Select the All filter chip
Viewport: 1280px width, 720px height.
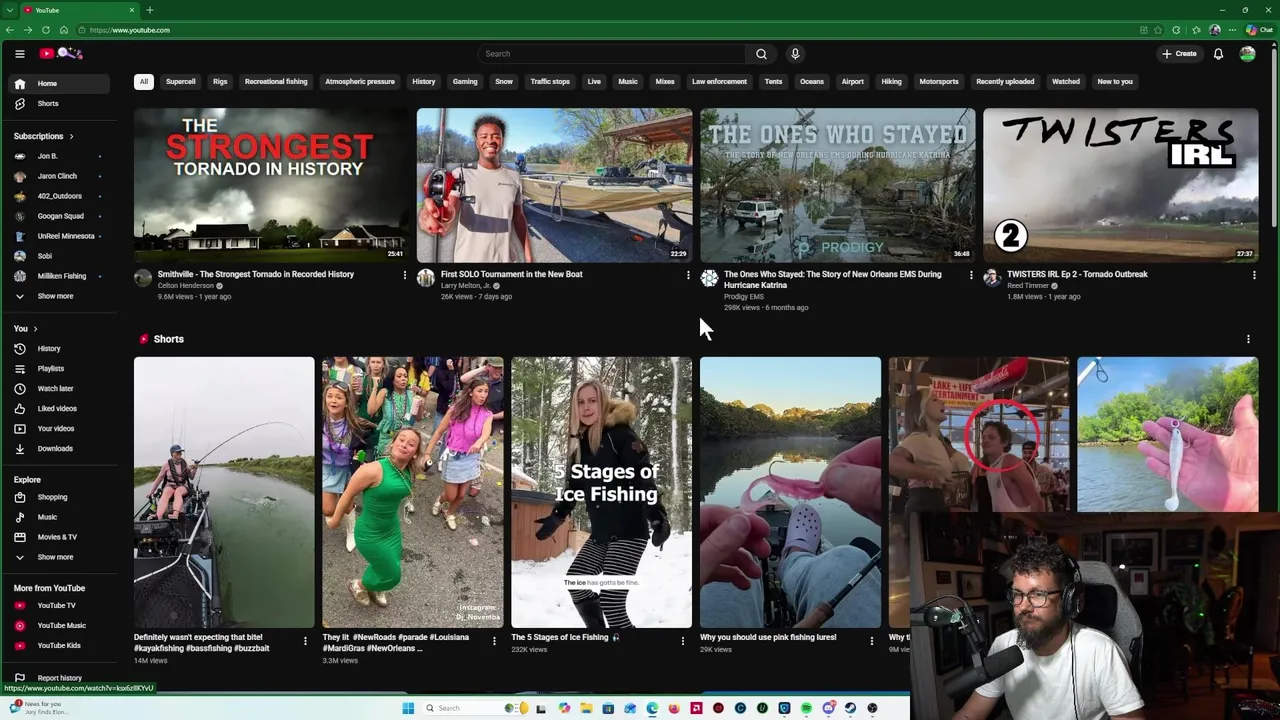[144, 82]
